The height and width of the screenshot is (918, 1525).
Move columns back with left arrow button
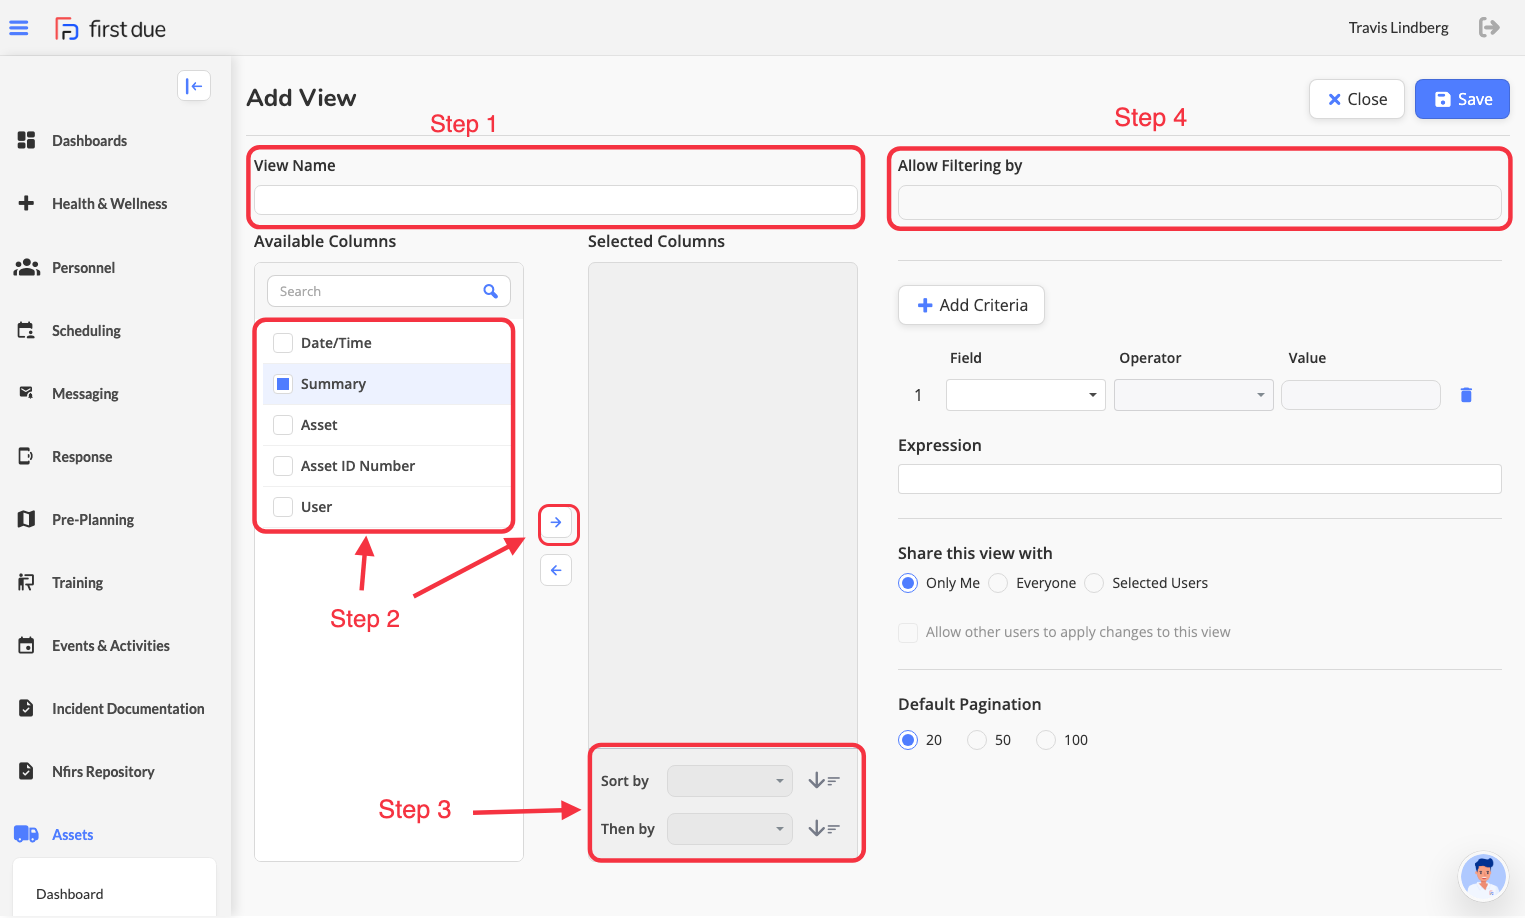pyautogui.click(x=556, y=570)
